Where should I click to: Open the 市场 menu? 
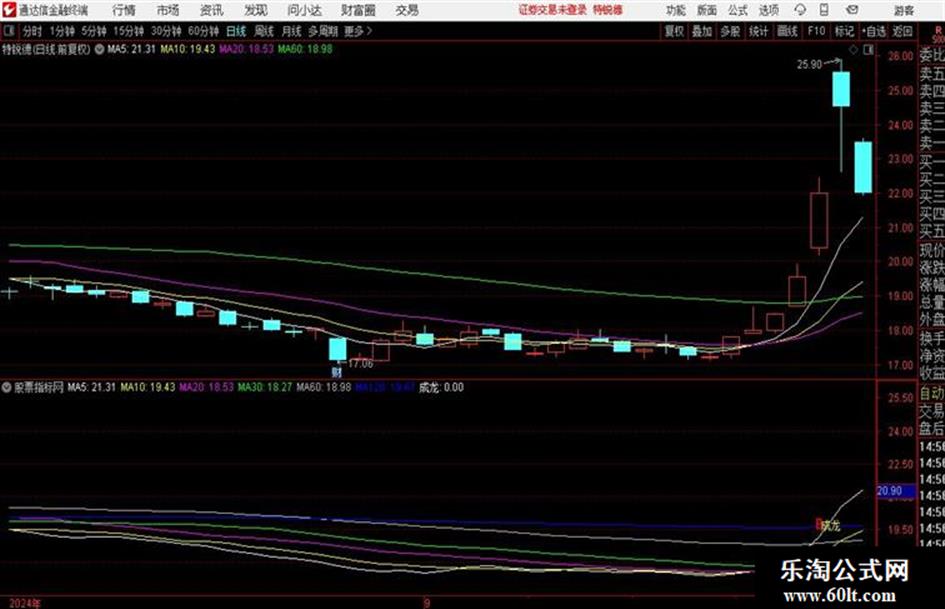click(x=168, y=10)
